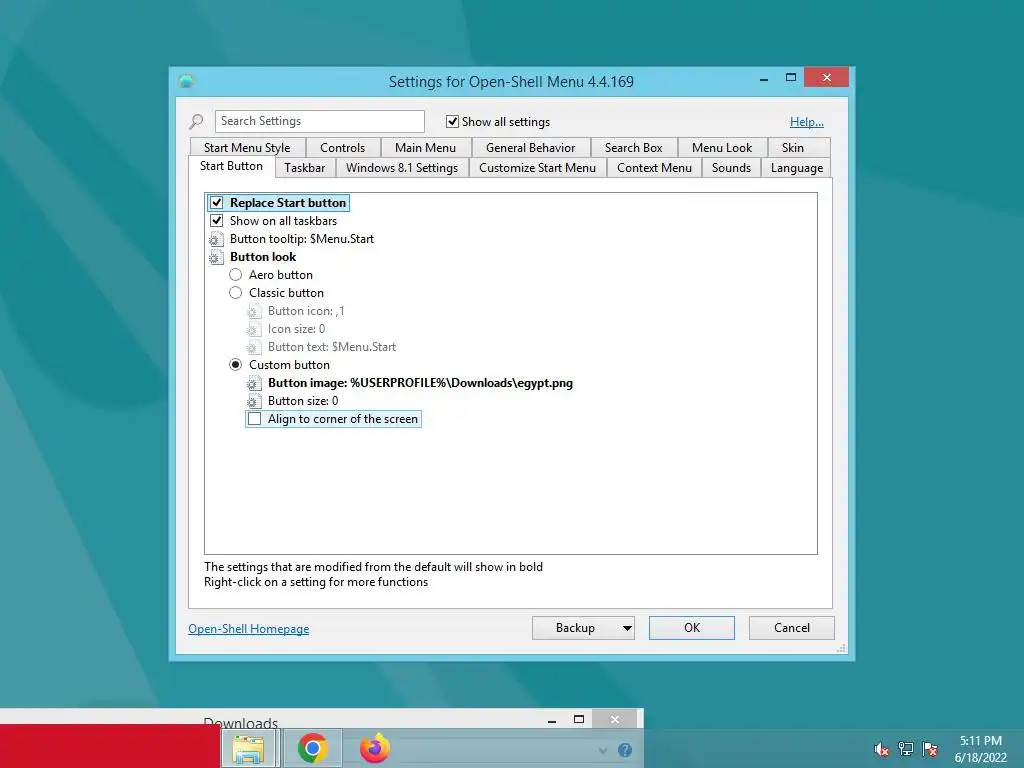1024x768 pixels.
Task: Click the Cancel button
Action: coord(792,628)
